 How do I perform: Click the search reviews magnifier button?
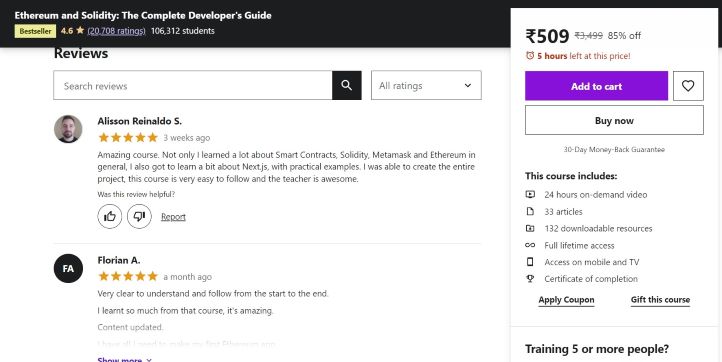click(347, 85)
